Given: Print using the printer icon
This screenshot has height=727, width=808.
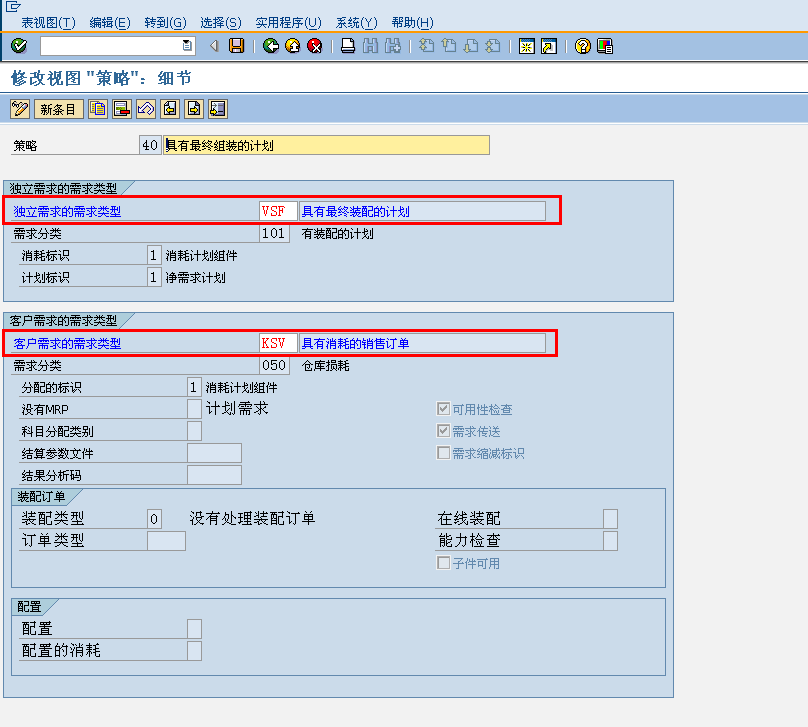Looking at the screenshot, I should pos(348,46).
